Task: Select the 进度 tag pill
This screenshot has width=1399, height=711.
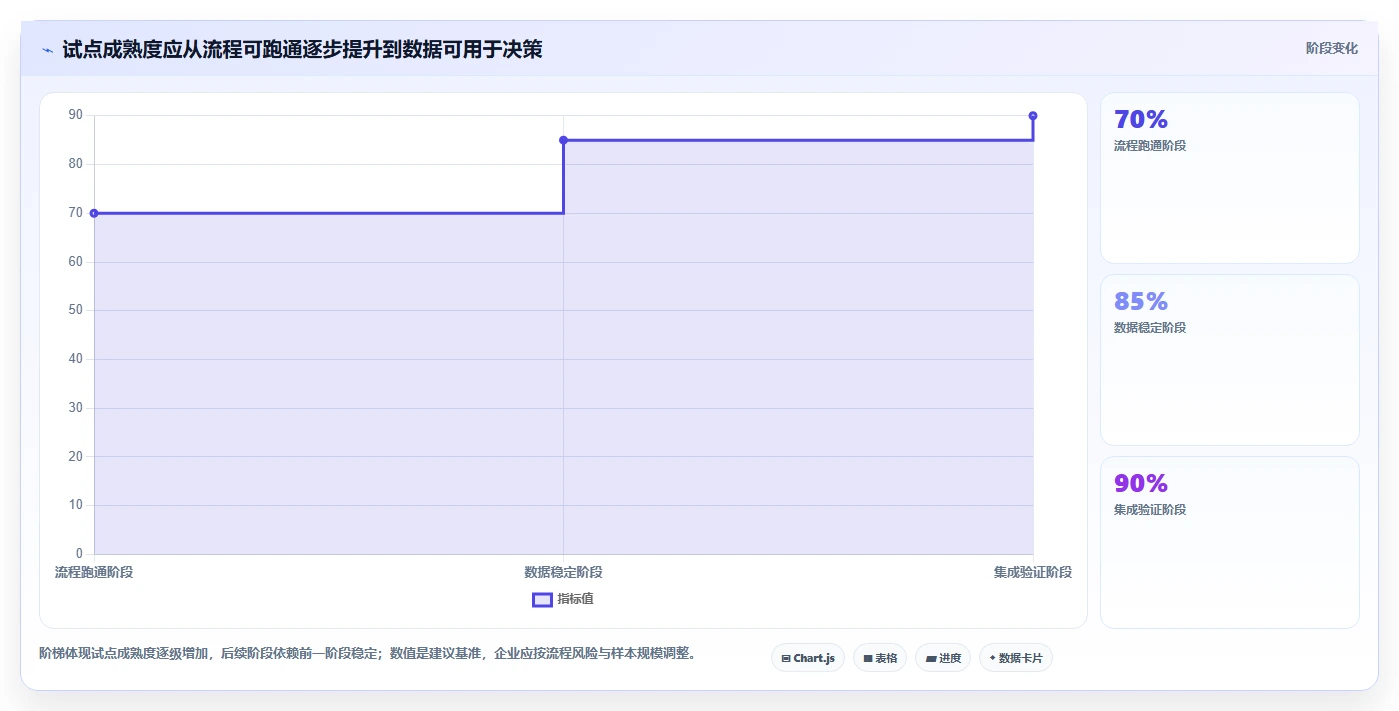Action: 942,658
